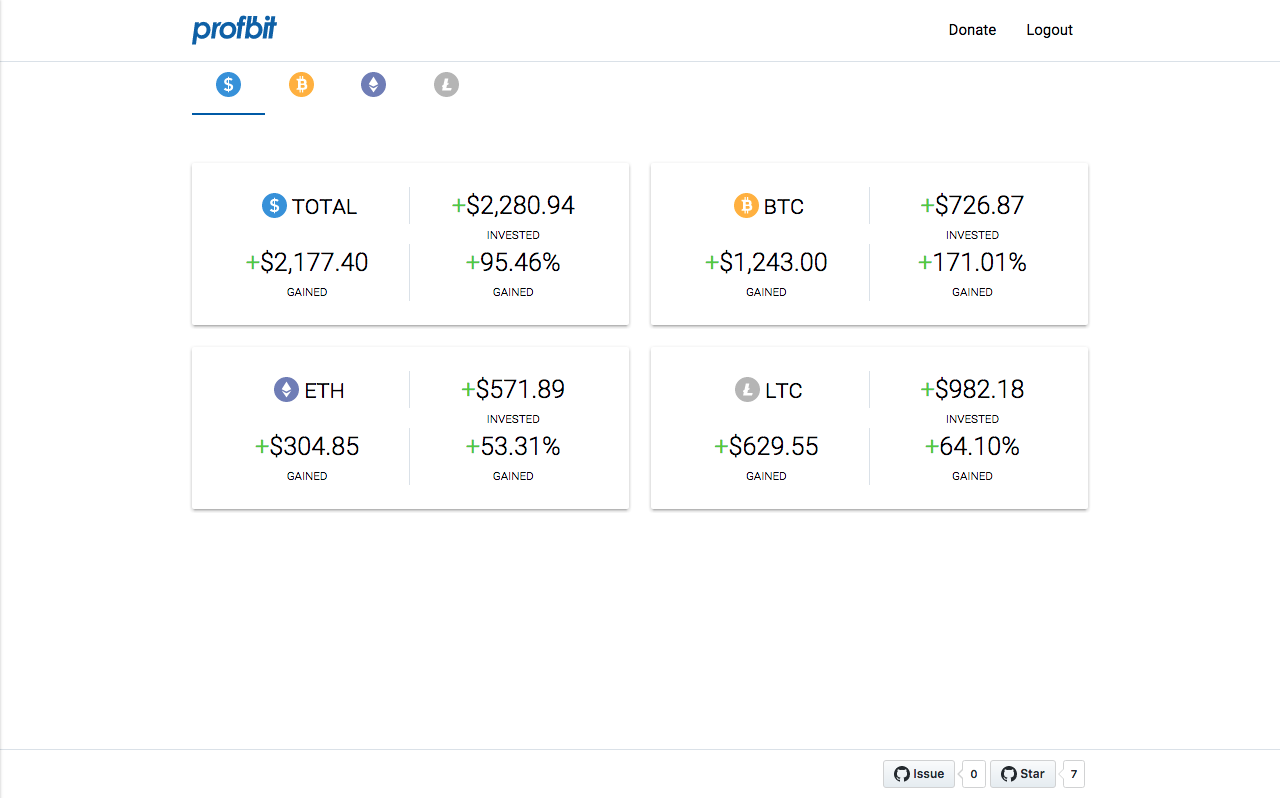Click the +53.31% gained value

tap(513, 446)
